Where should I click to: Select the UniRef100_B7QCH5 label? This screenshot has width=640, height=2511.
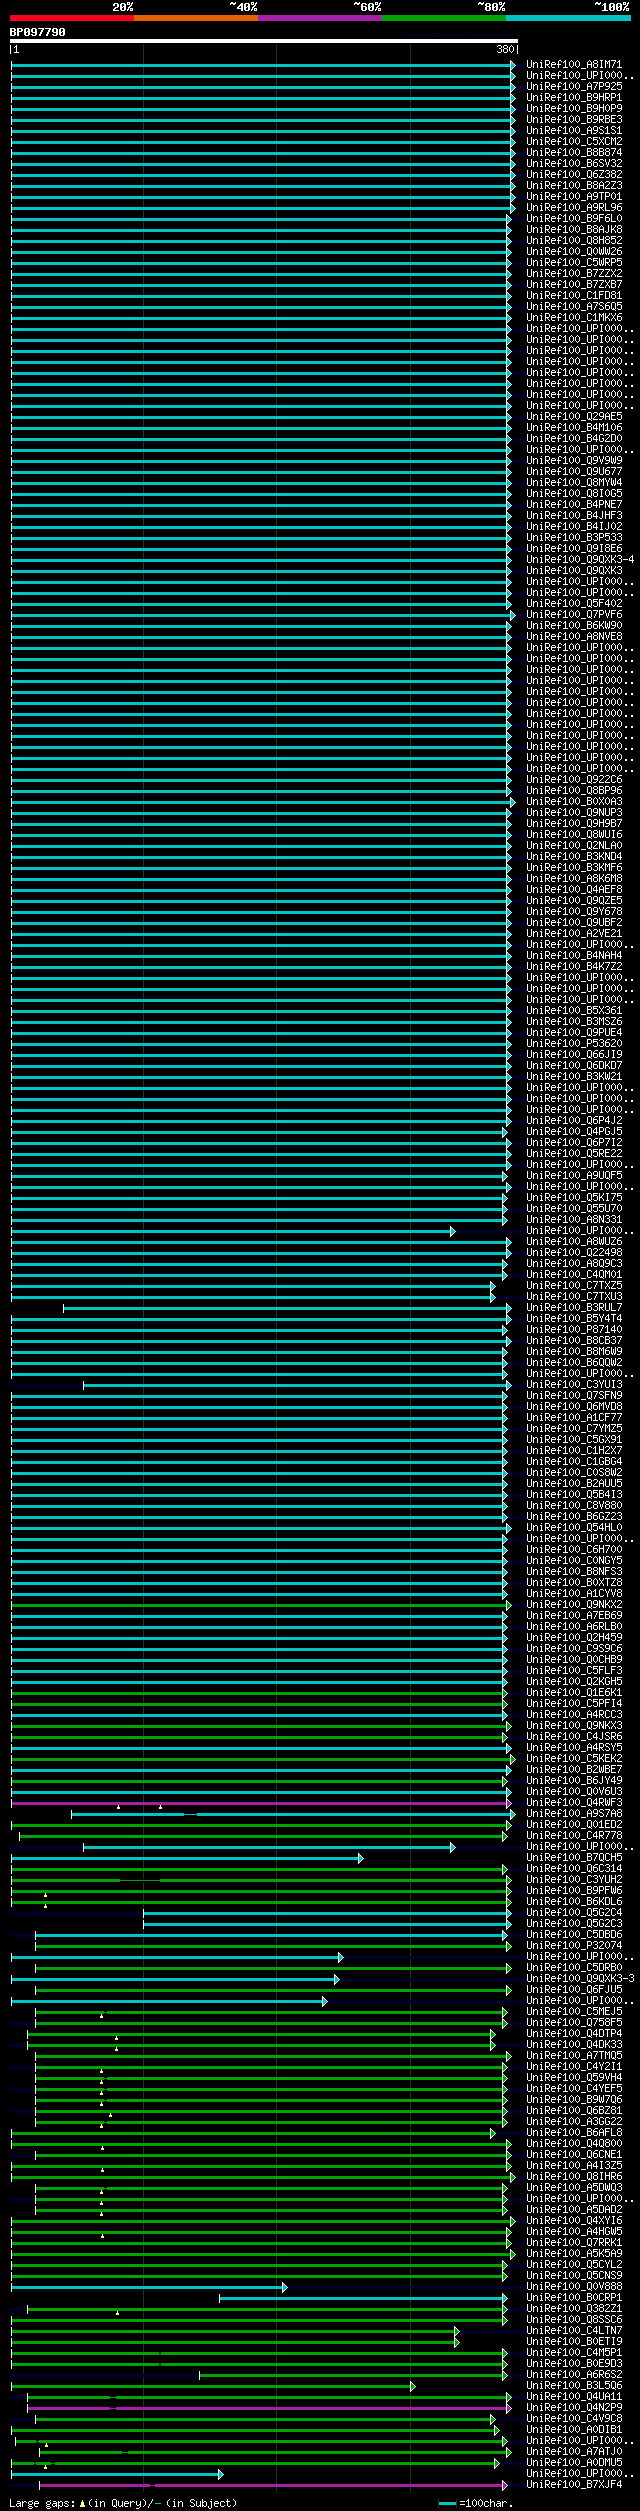[574, 1858]
